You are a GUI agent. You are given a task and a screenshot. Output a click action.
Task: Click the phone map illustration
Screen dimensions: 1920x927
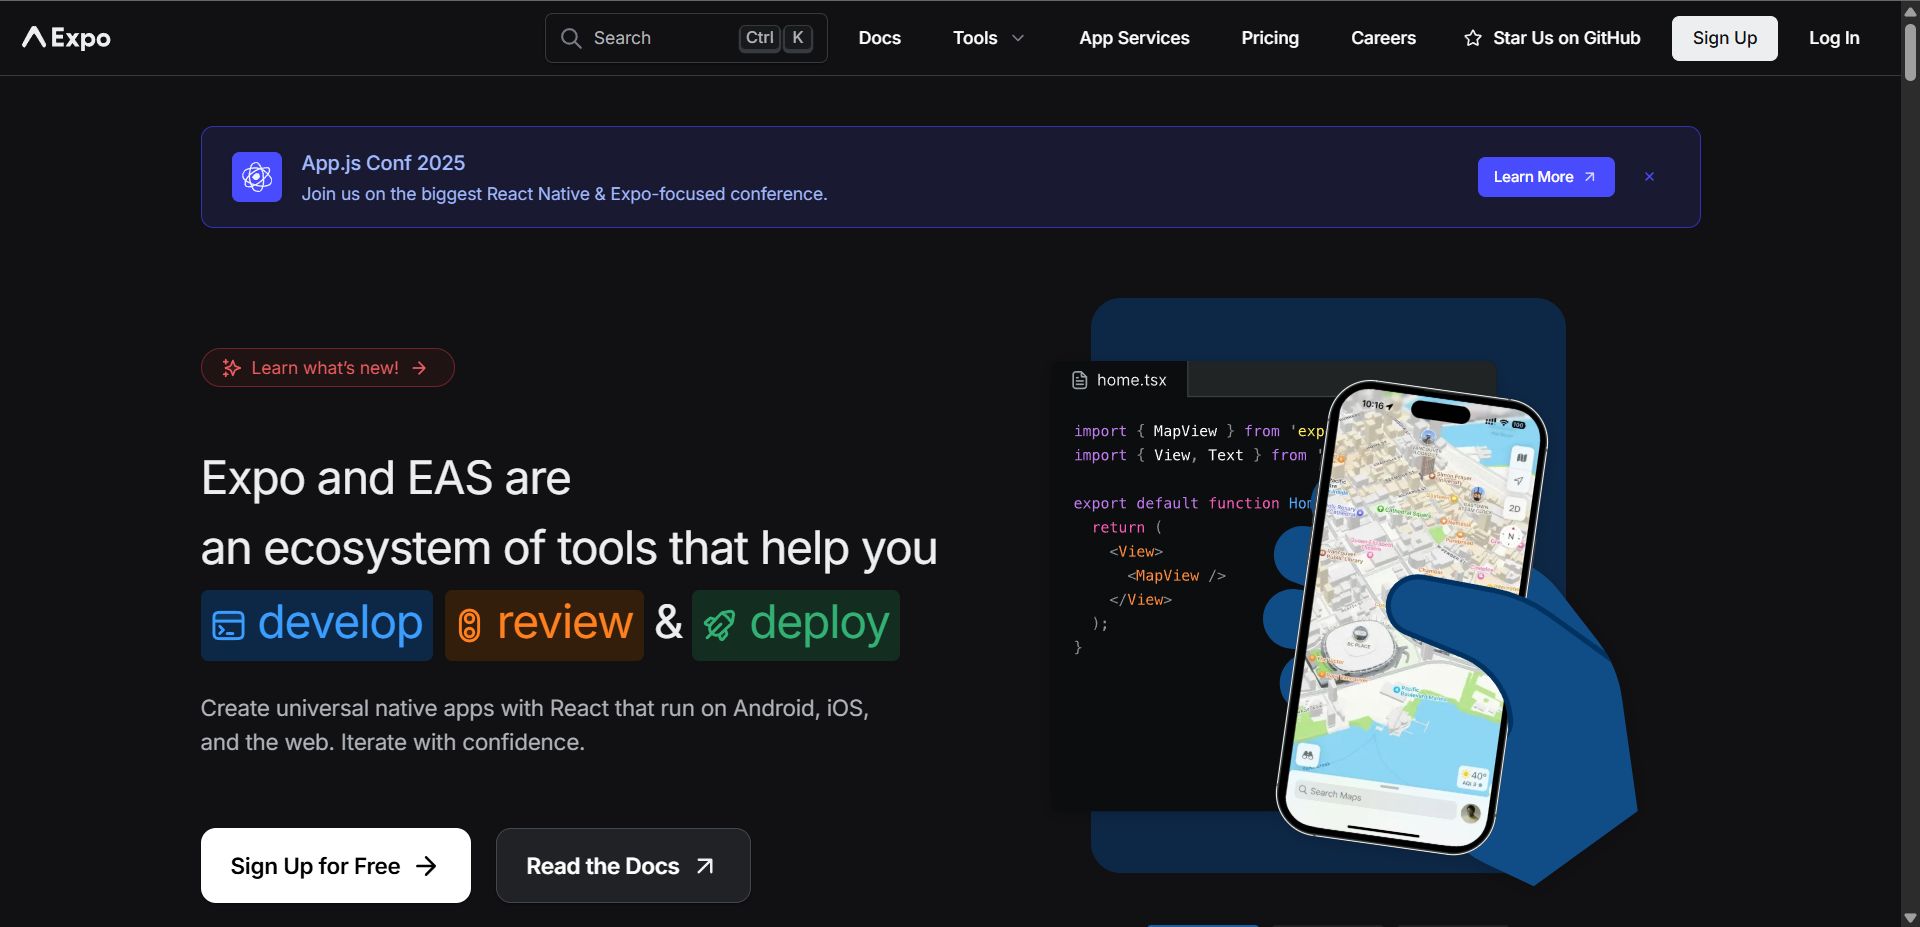pyautogui.click(x=1411, y=616)
